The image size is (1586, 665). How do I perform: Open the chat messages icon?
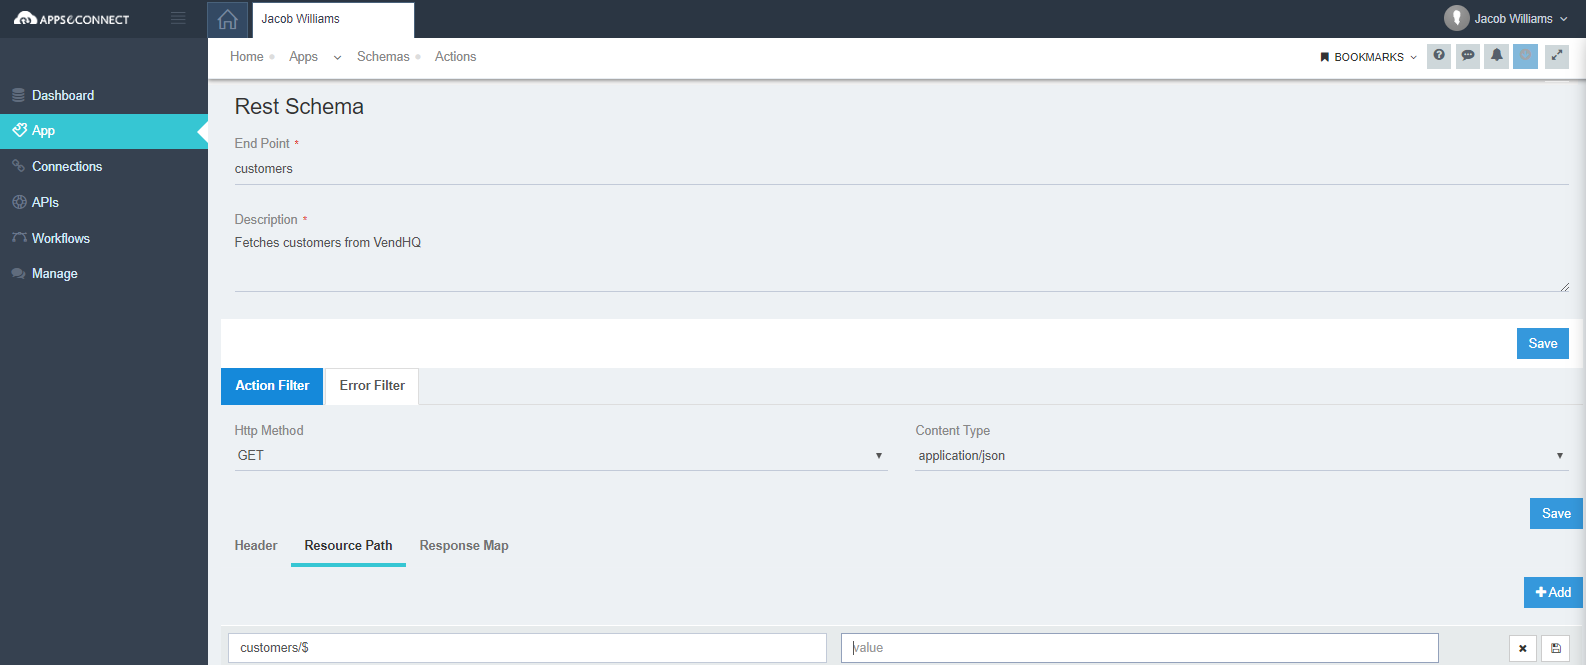click(1468, 56)
